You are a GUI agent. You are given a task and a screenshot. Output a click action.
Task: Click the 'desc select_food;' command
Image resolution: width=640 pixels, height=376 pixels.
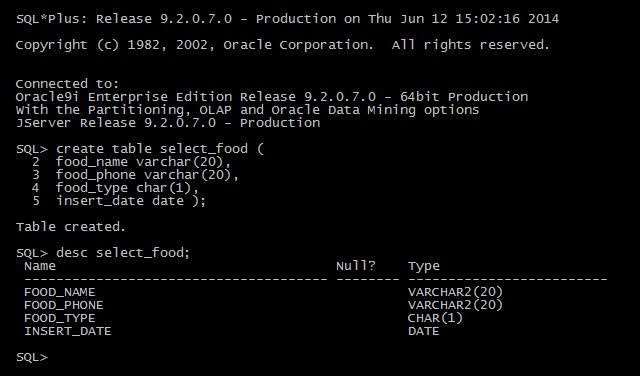point(123,253)
